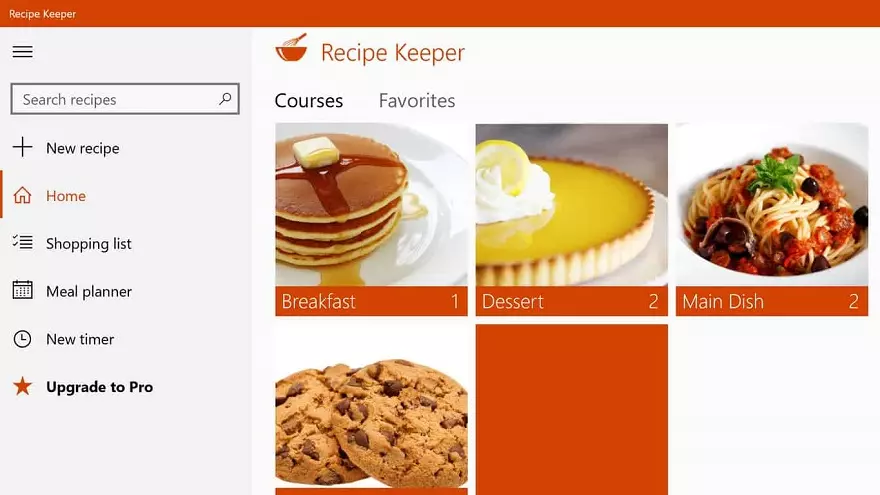Open the cookies course tile

tap(372, 410)
